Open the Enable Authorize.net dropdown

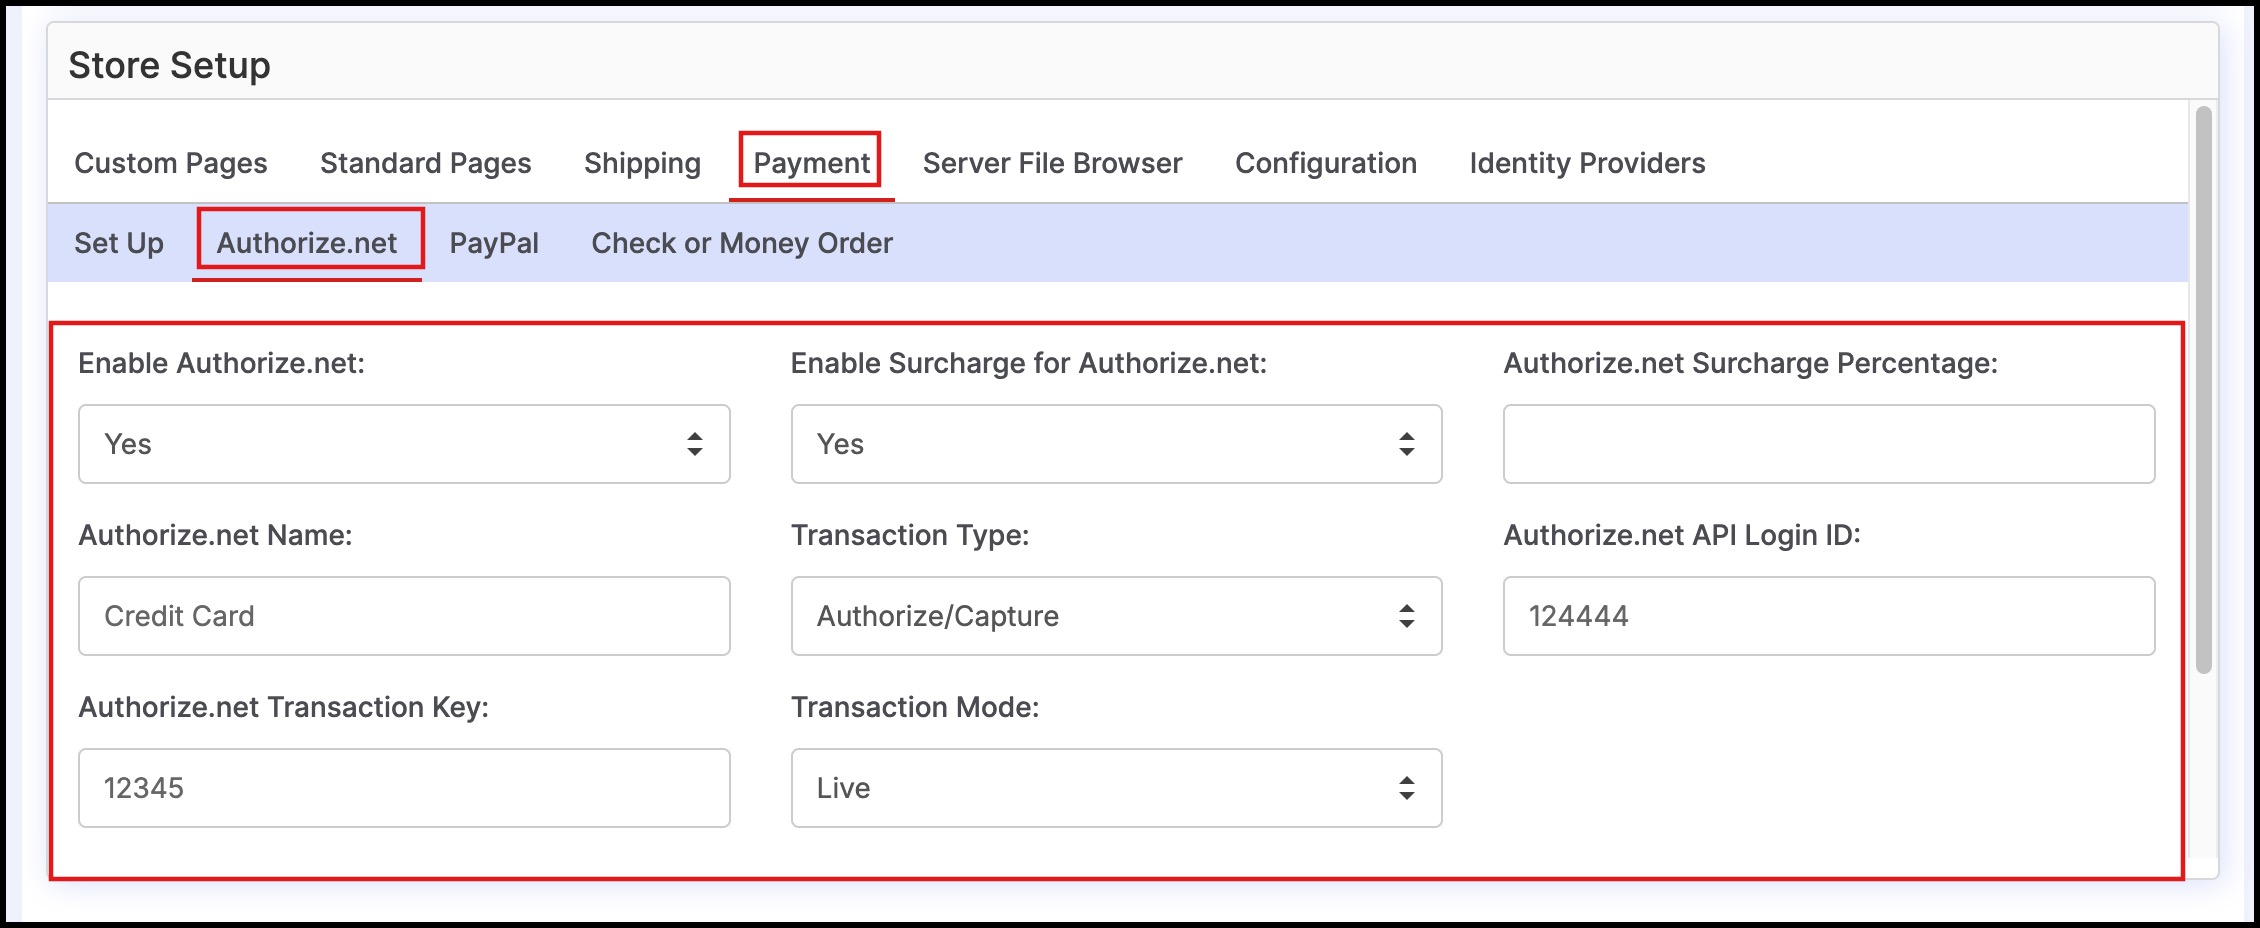click(404, 444)
